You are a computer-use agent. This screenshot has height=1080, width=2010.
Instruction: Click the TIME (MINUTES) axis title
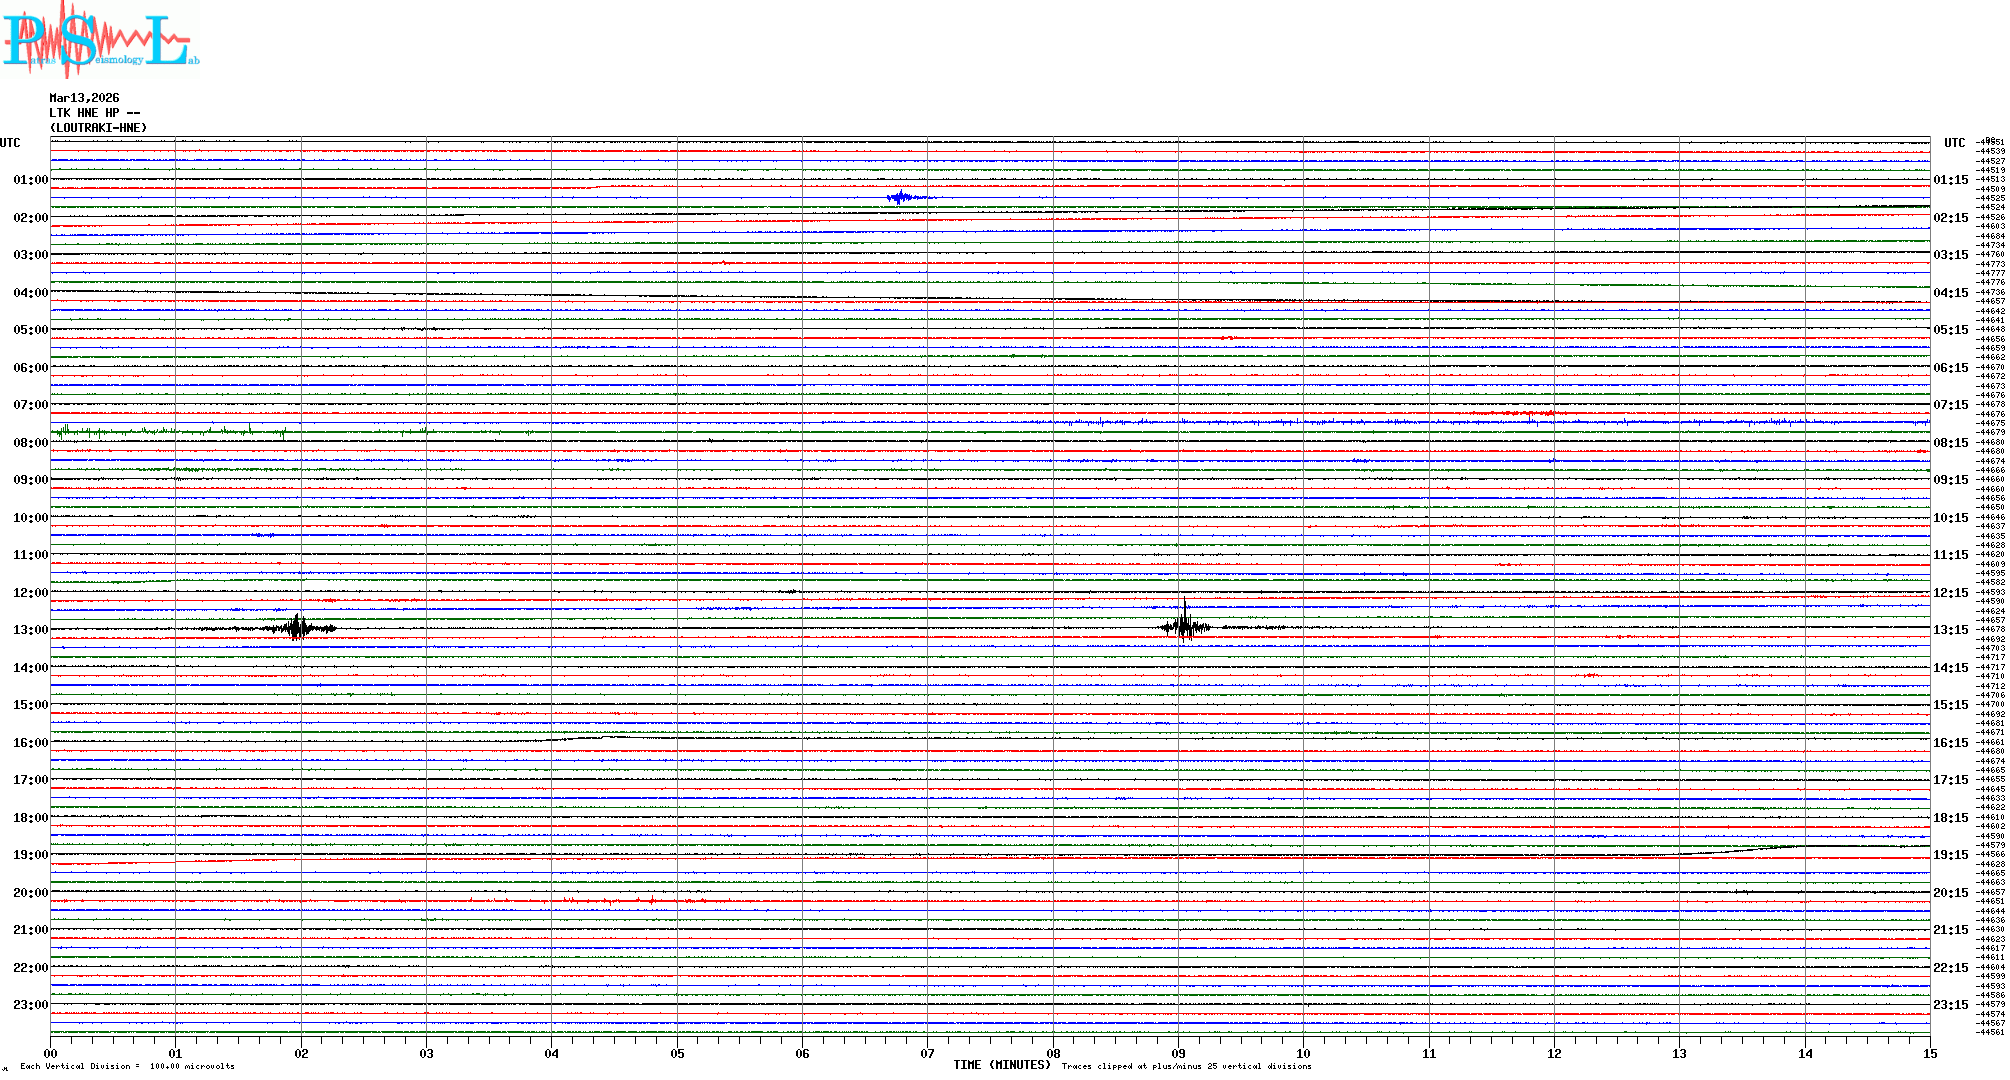(1001, 1065)
